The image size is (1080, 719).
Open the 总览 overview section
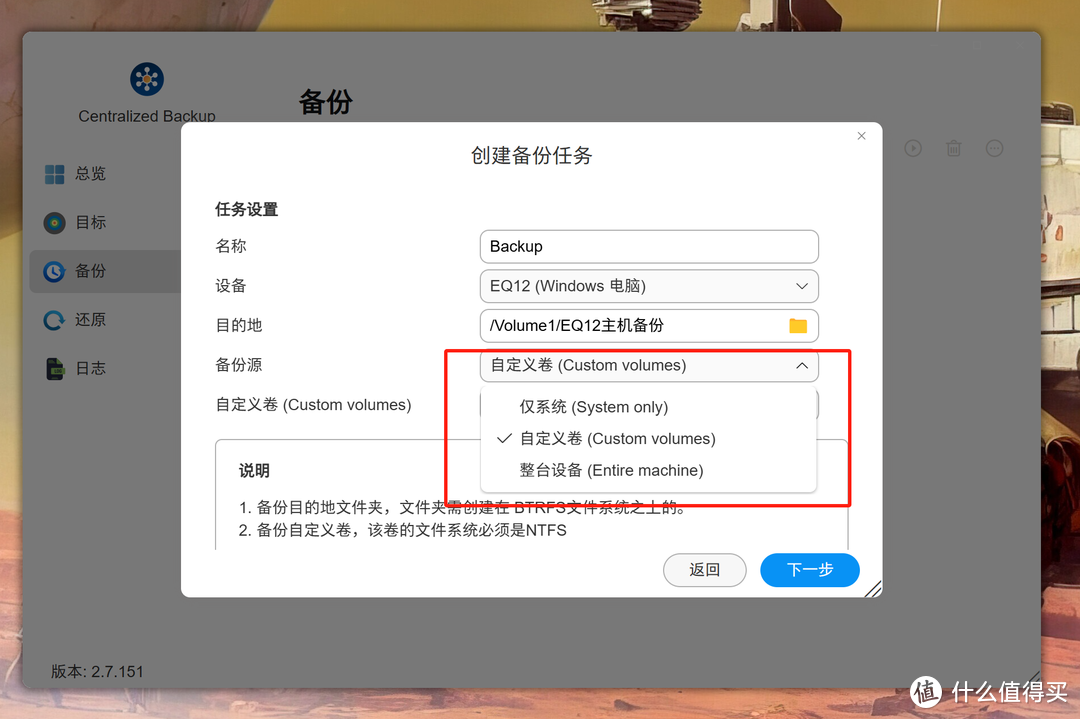tap(76, 174)
